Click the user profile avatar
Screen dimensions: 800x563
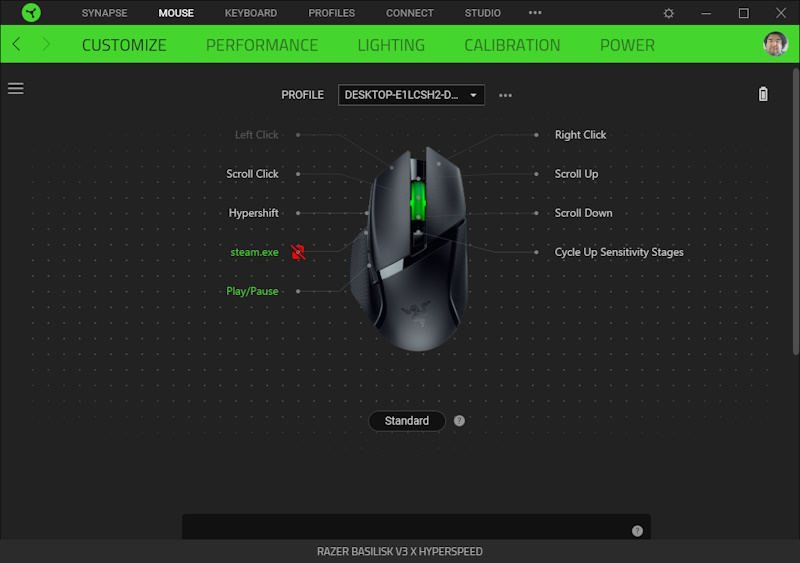[x=775, y=44]
